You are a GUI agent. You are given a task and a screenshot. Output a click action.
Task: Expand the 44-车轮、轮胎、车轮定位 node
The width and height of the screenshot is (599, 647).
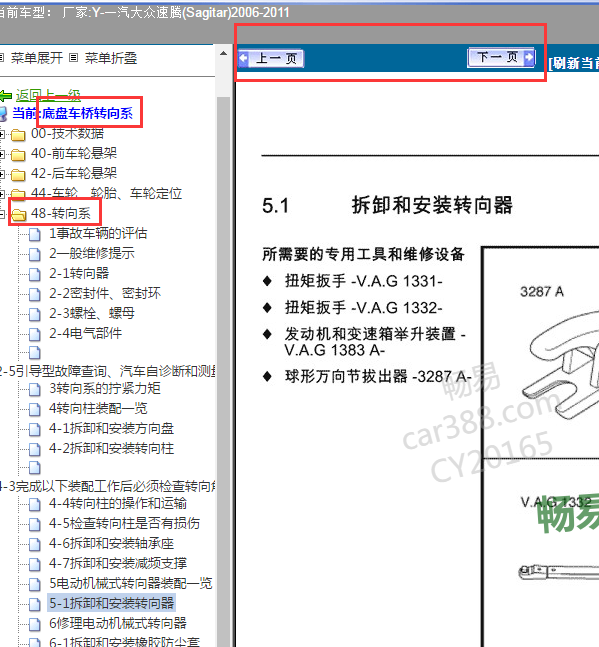tap(2, 194)
